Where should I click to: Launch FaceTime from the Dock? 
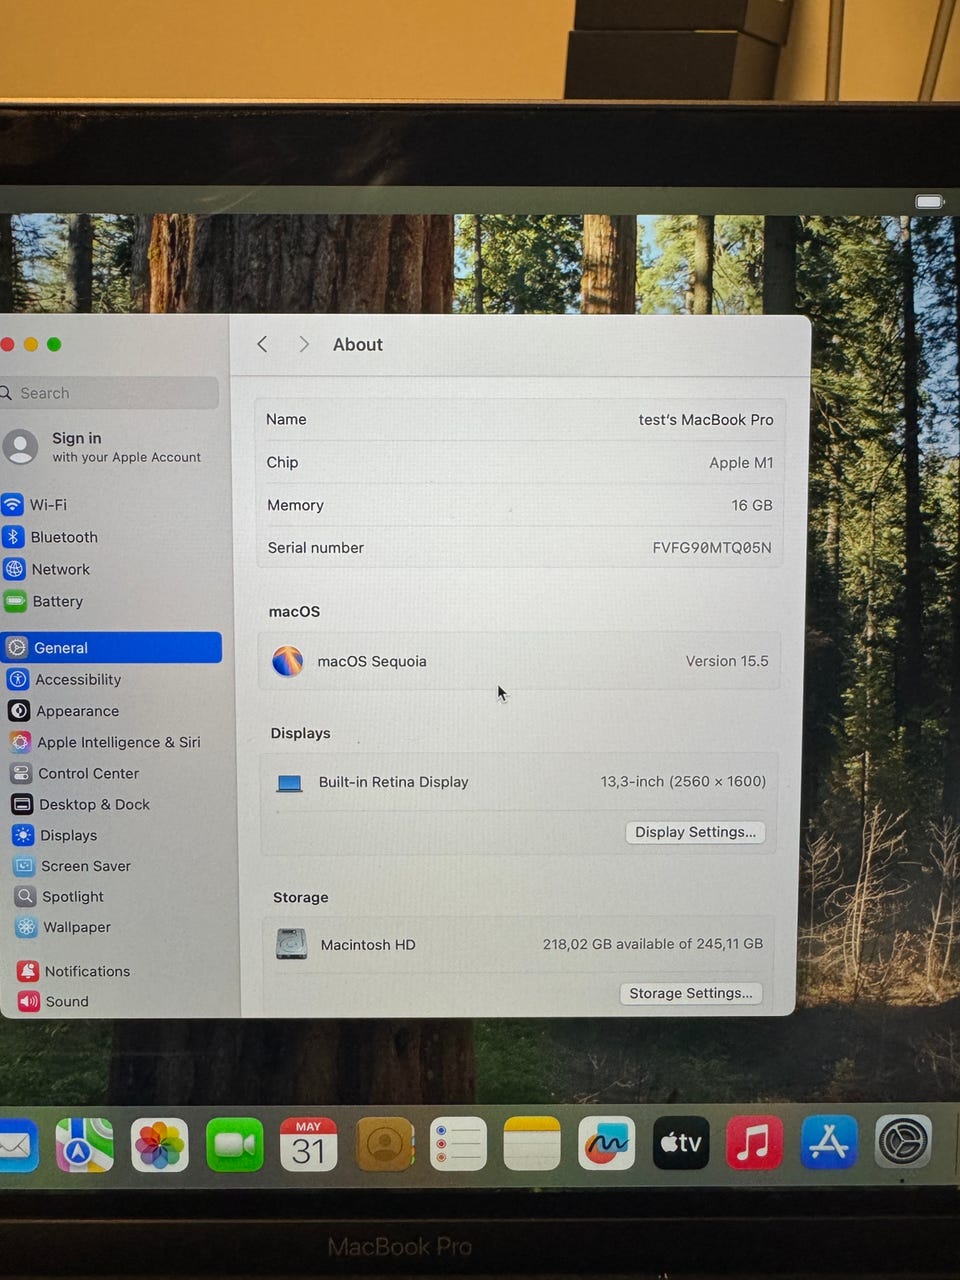click(234, 1145)
